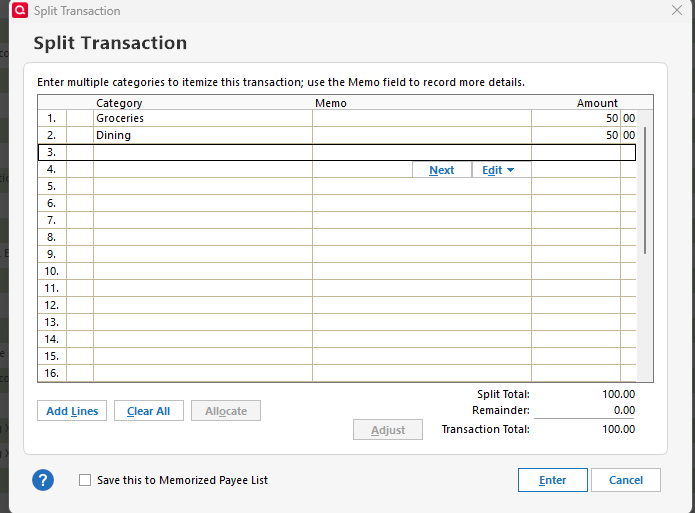Screen dimensions: 695x513
Task: Click the Memo column header
Action: point(331,103)
